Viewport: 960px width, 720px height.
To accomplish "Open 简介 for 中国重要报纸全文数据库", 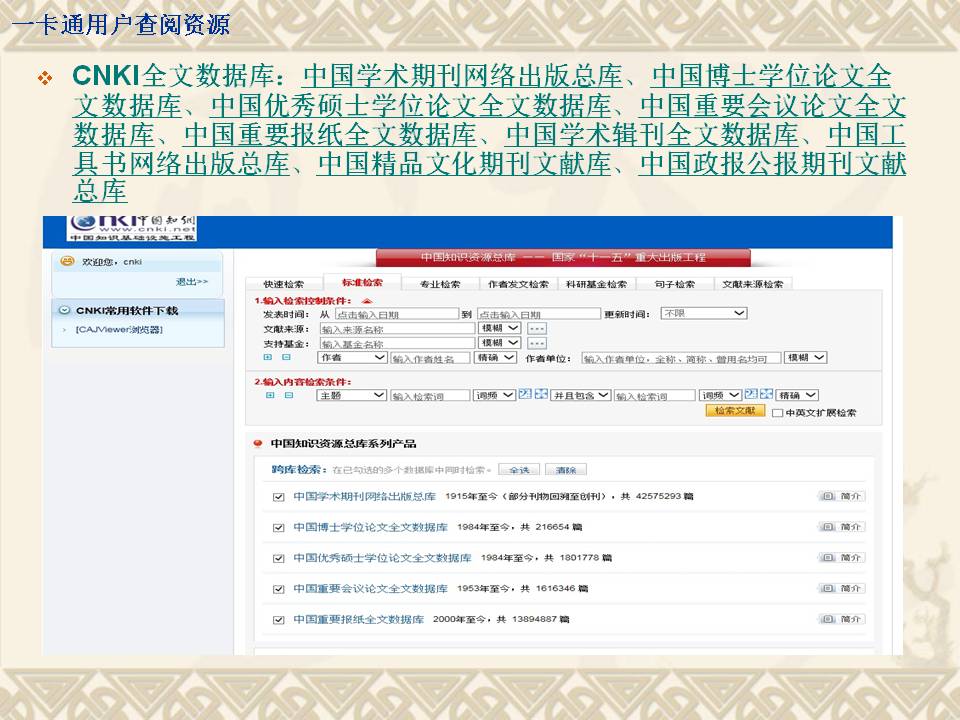I will click(x=842, y=619).
